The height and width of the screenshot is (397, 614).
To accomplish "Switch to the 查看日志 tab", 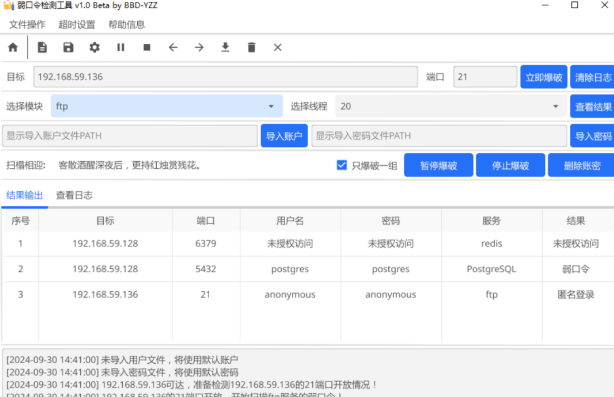I will 74,195.
